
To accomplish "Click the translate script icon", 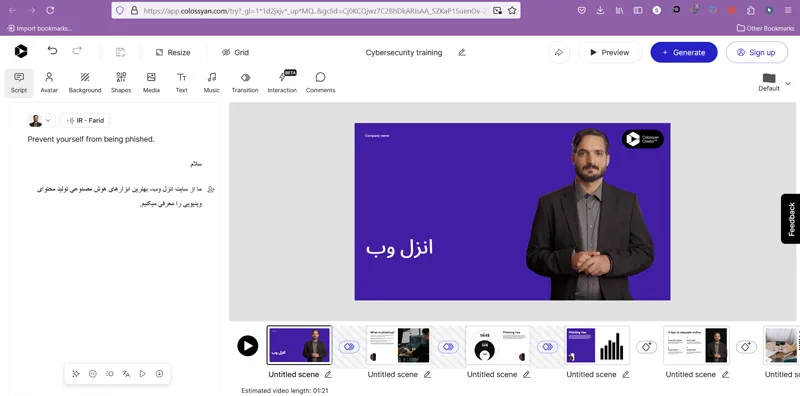I will click(126, 374).
